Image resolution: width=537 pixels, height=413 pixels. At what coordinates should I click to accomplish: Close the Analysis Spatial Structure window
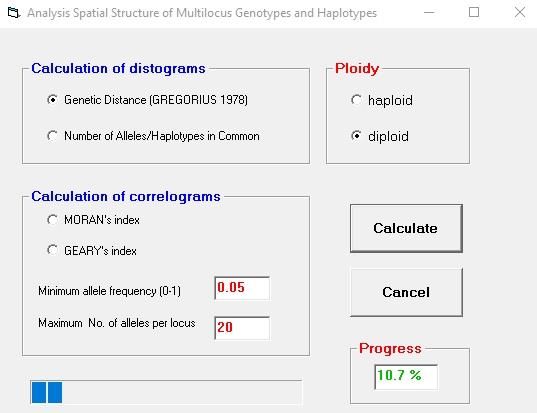(520, 13)
